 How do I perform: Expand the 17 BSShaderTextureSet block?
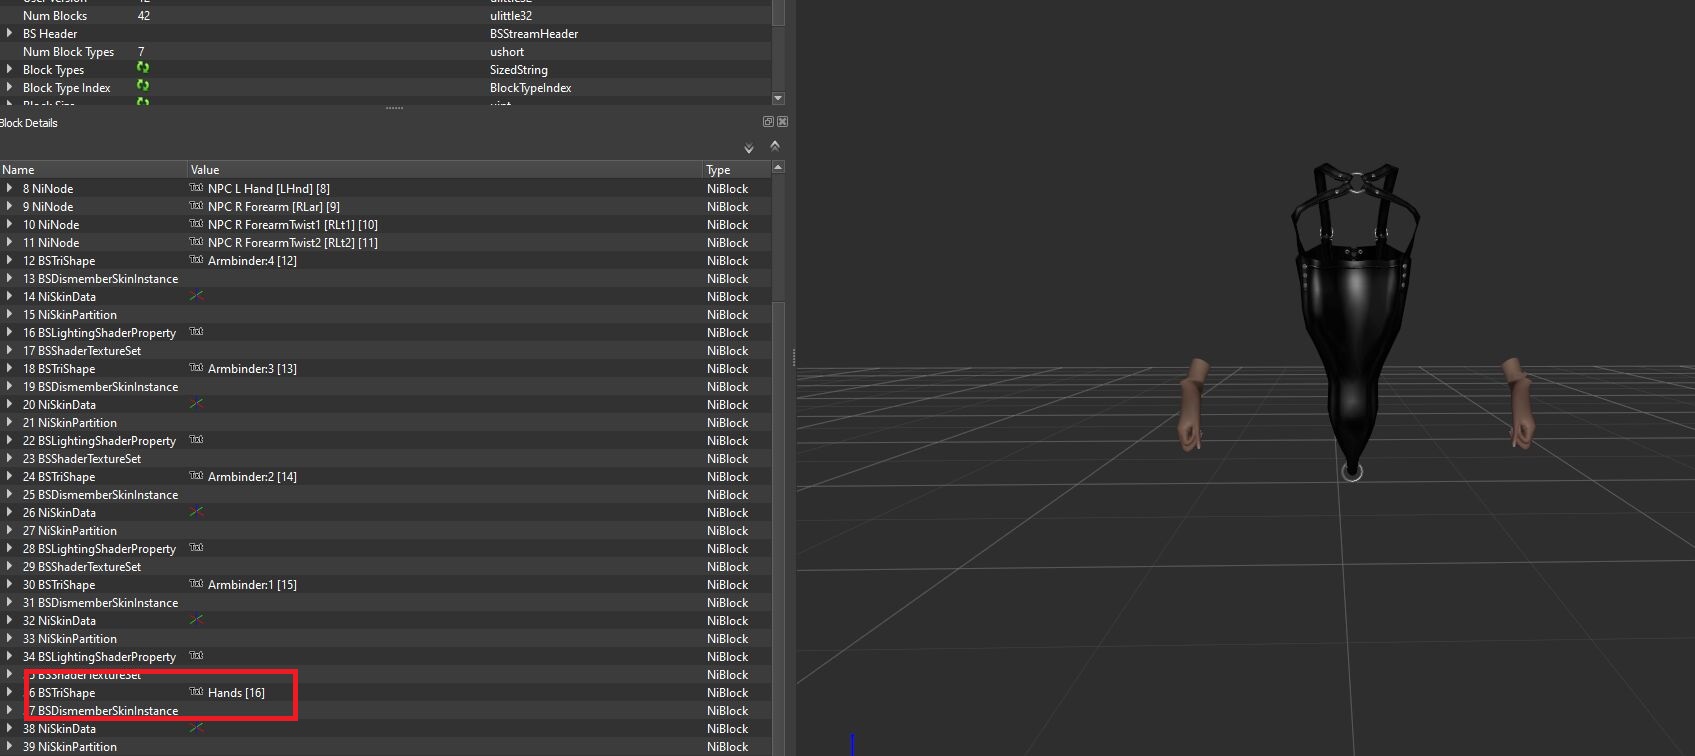click(x=10, y=350)
